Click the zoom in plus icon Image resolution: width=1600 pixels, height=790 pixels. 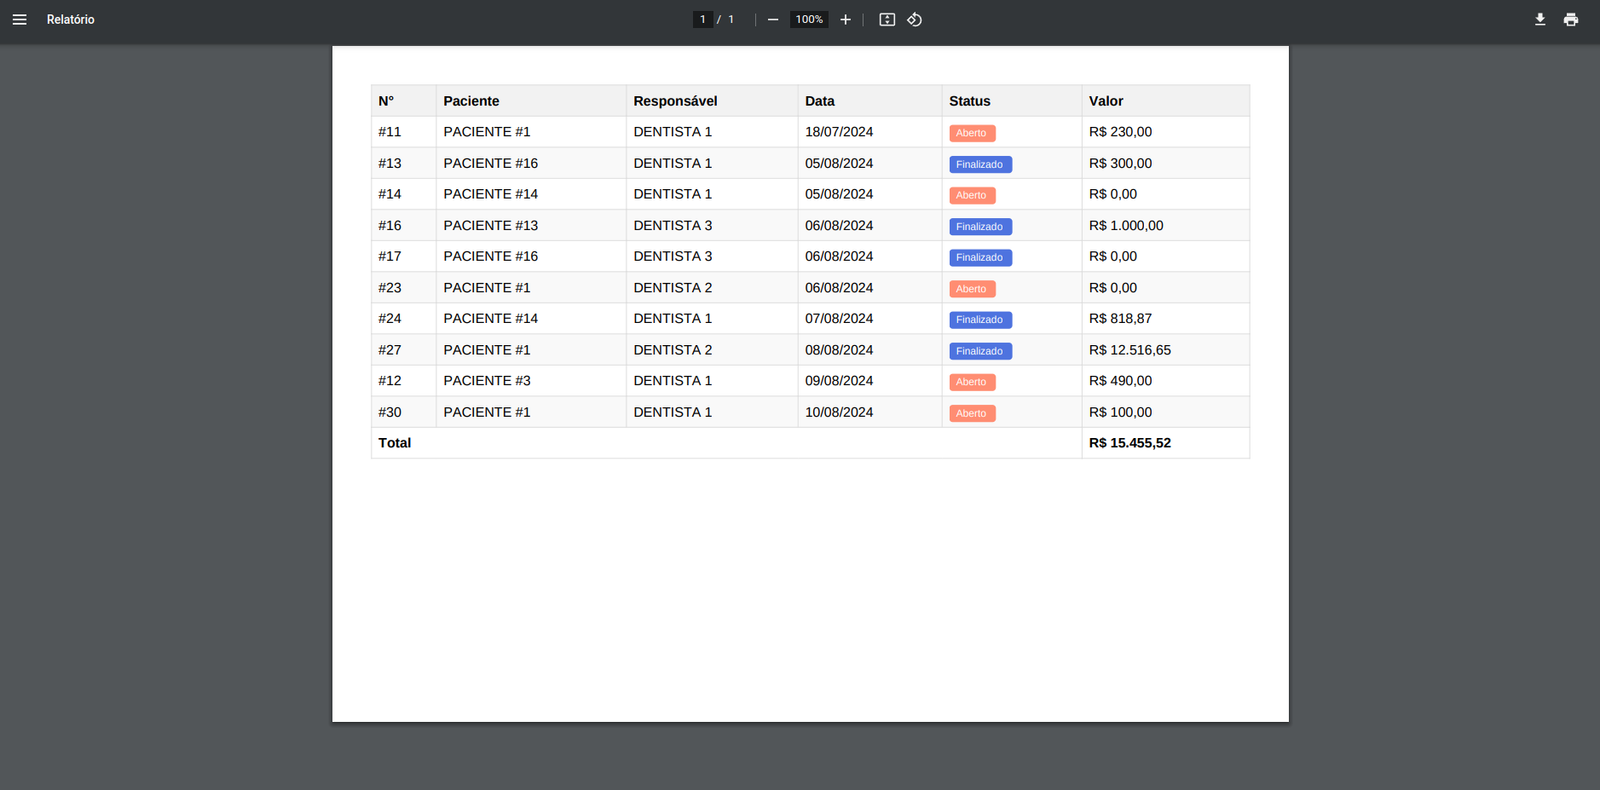[x=845, y=20]
